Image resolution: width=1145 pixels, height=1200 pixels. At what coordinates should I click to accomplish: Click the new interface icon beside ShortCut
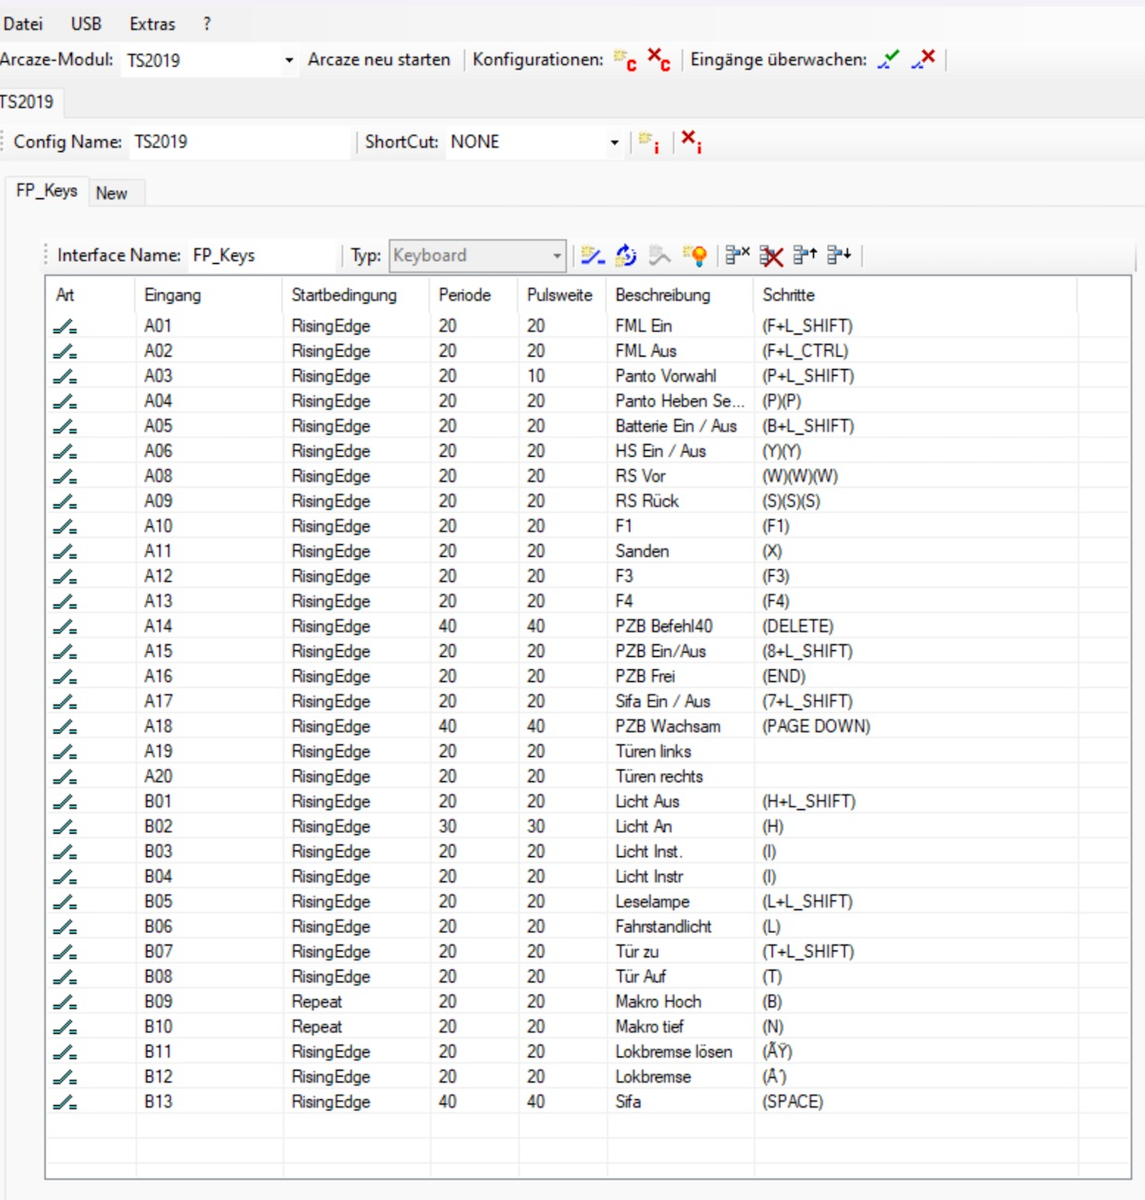(x=649, y=142)
